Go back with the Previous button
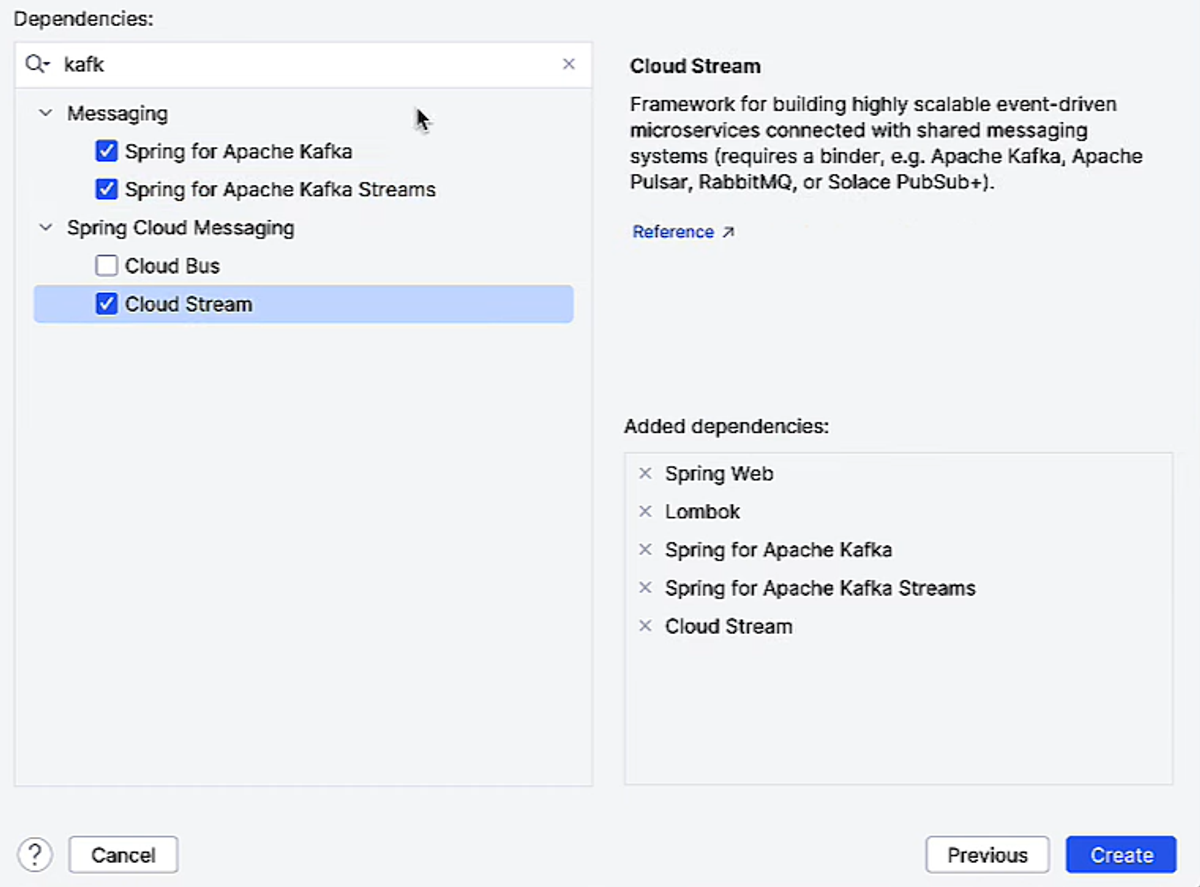 (987, 855)
